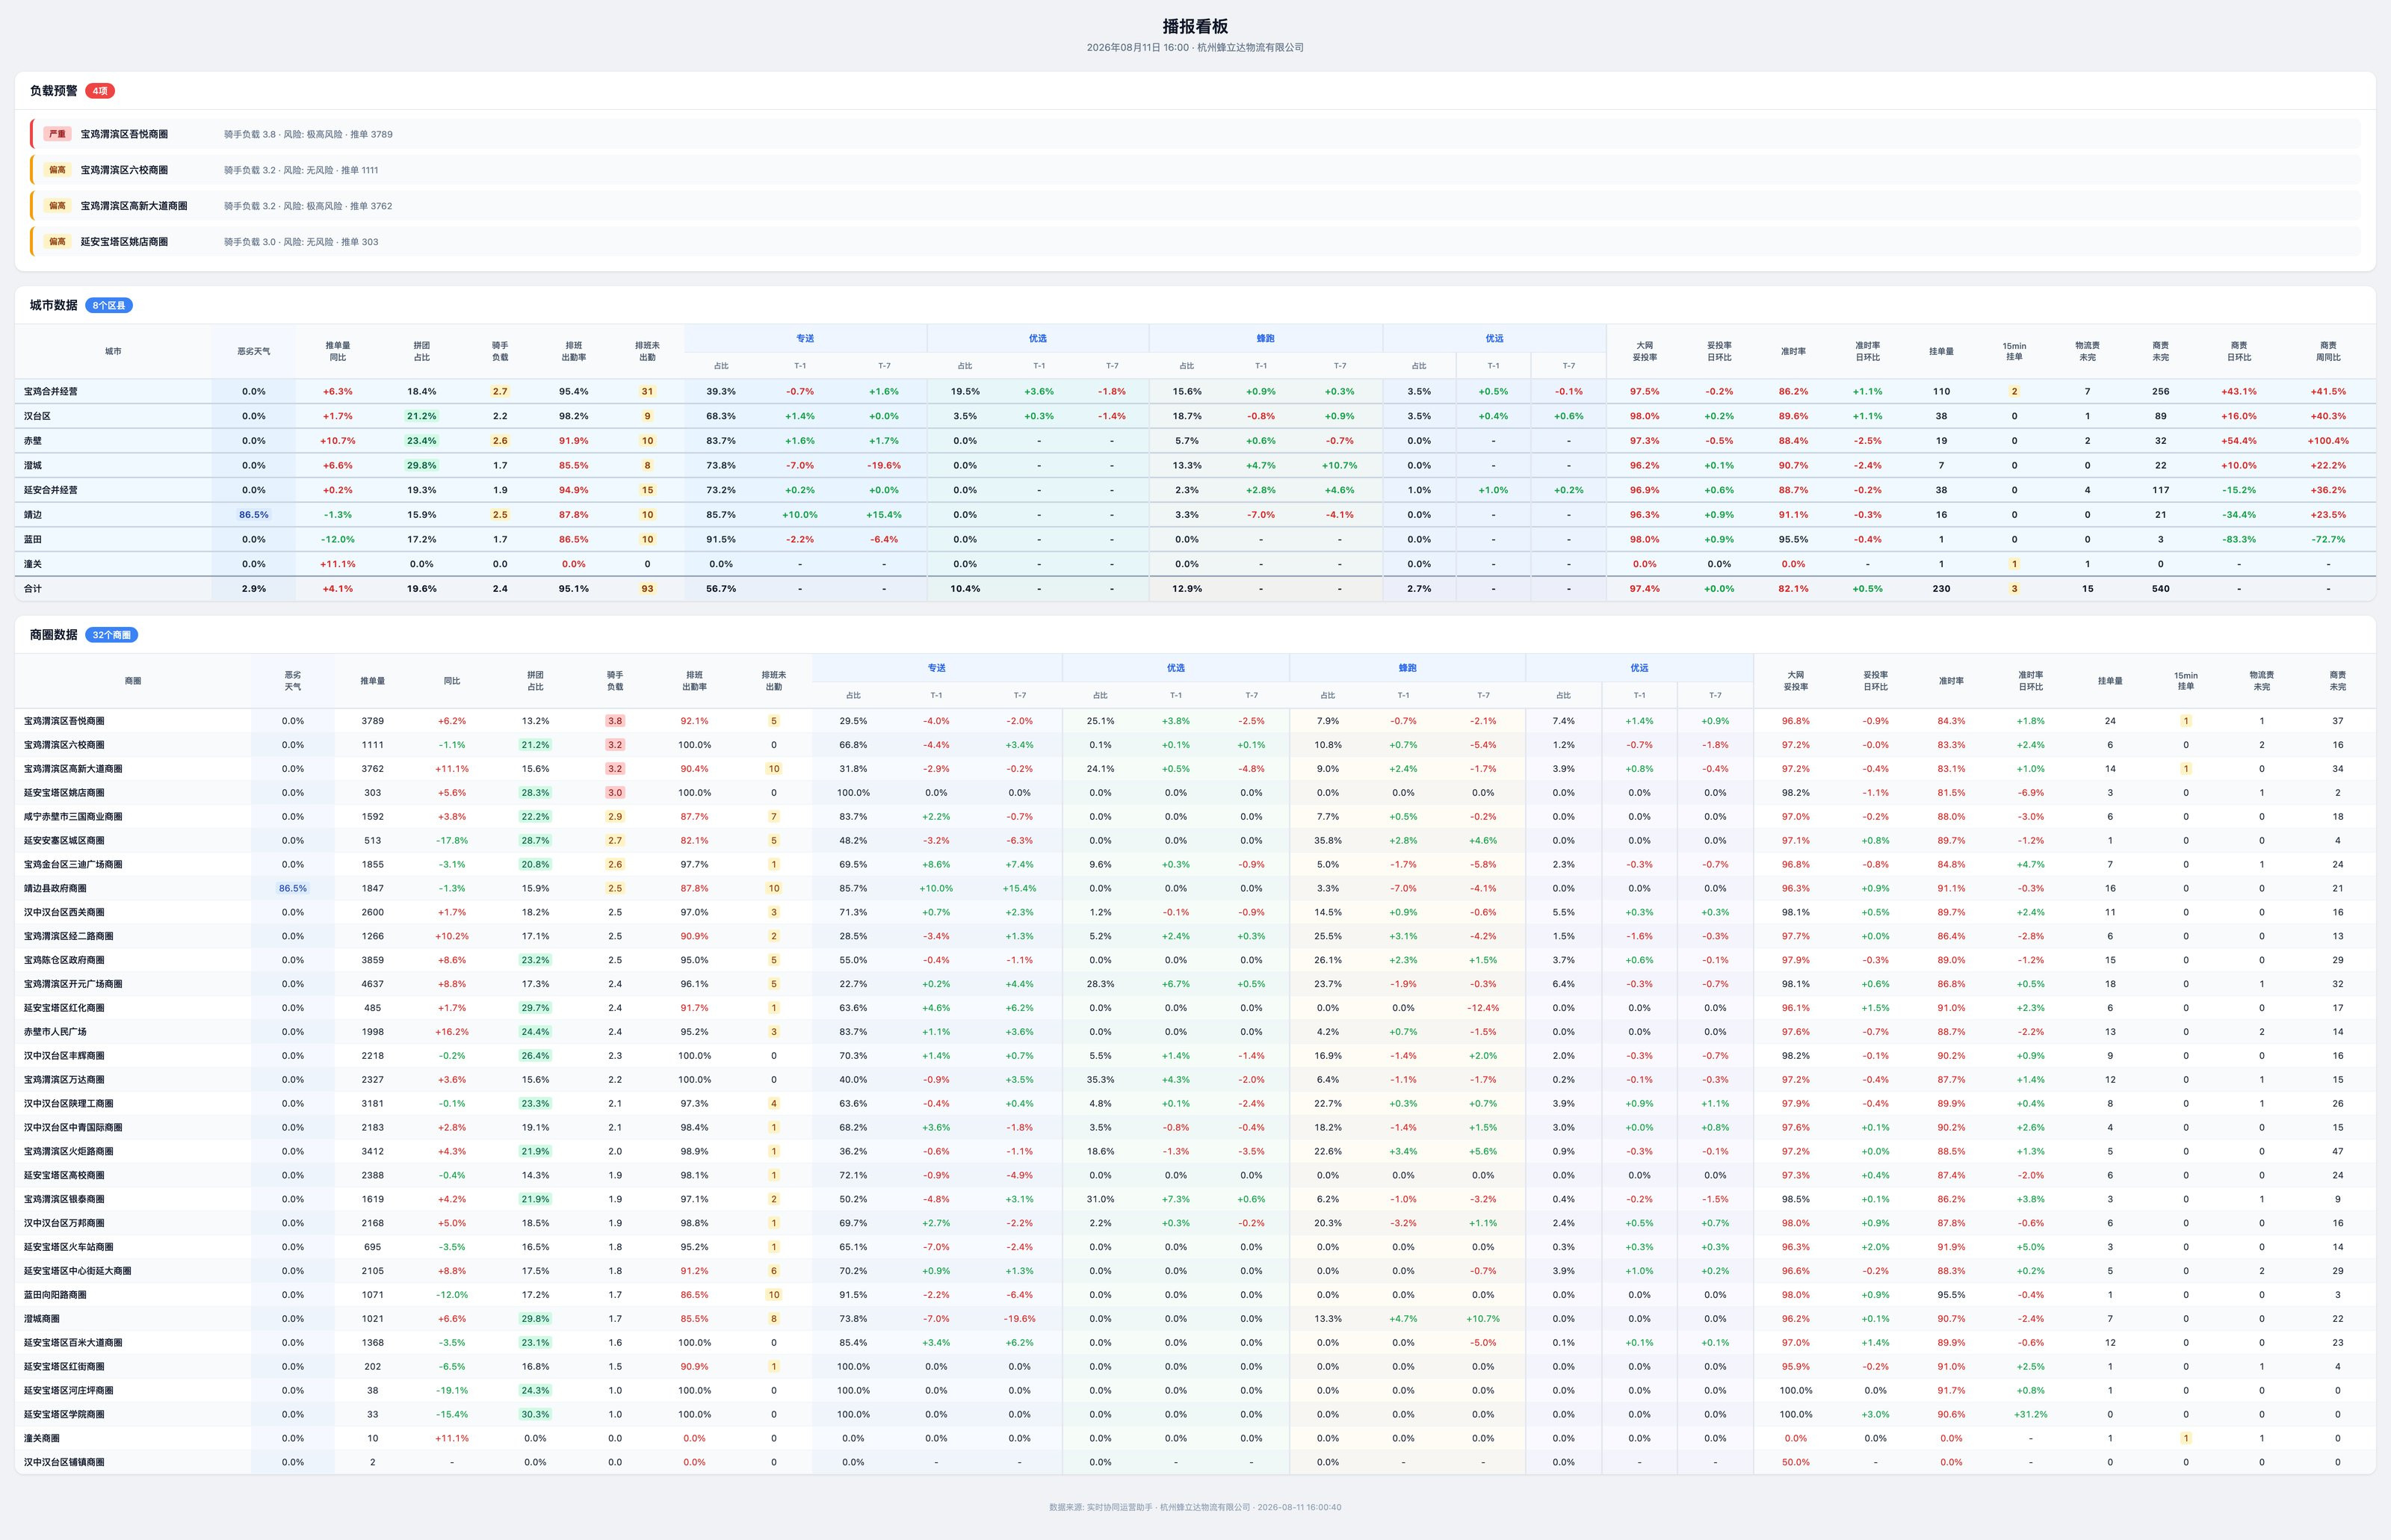
Task: Click the -83.3% value in 蓝田 row
Action: (x=2239, y=539)
